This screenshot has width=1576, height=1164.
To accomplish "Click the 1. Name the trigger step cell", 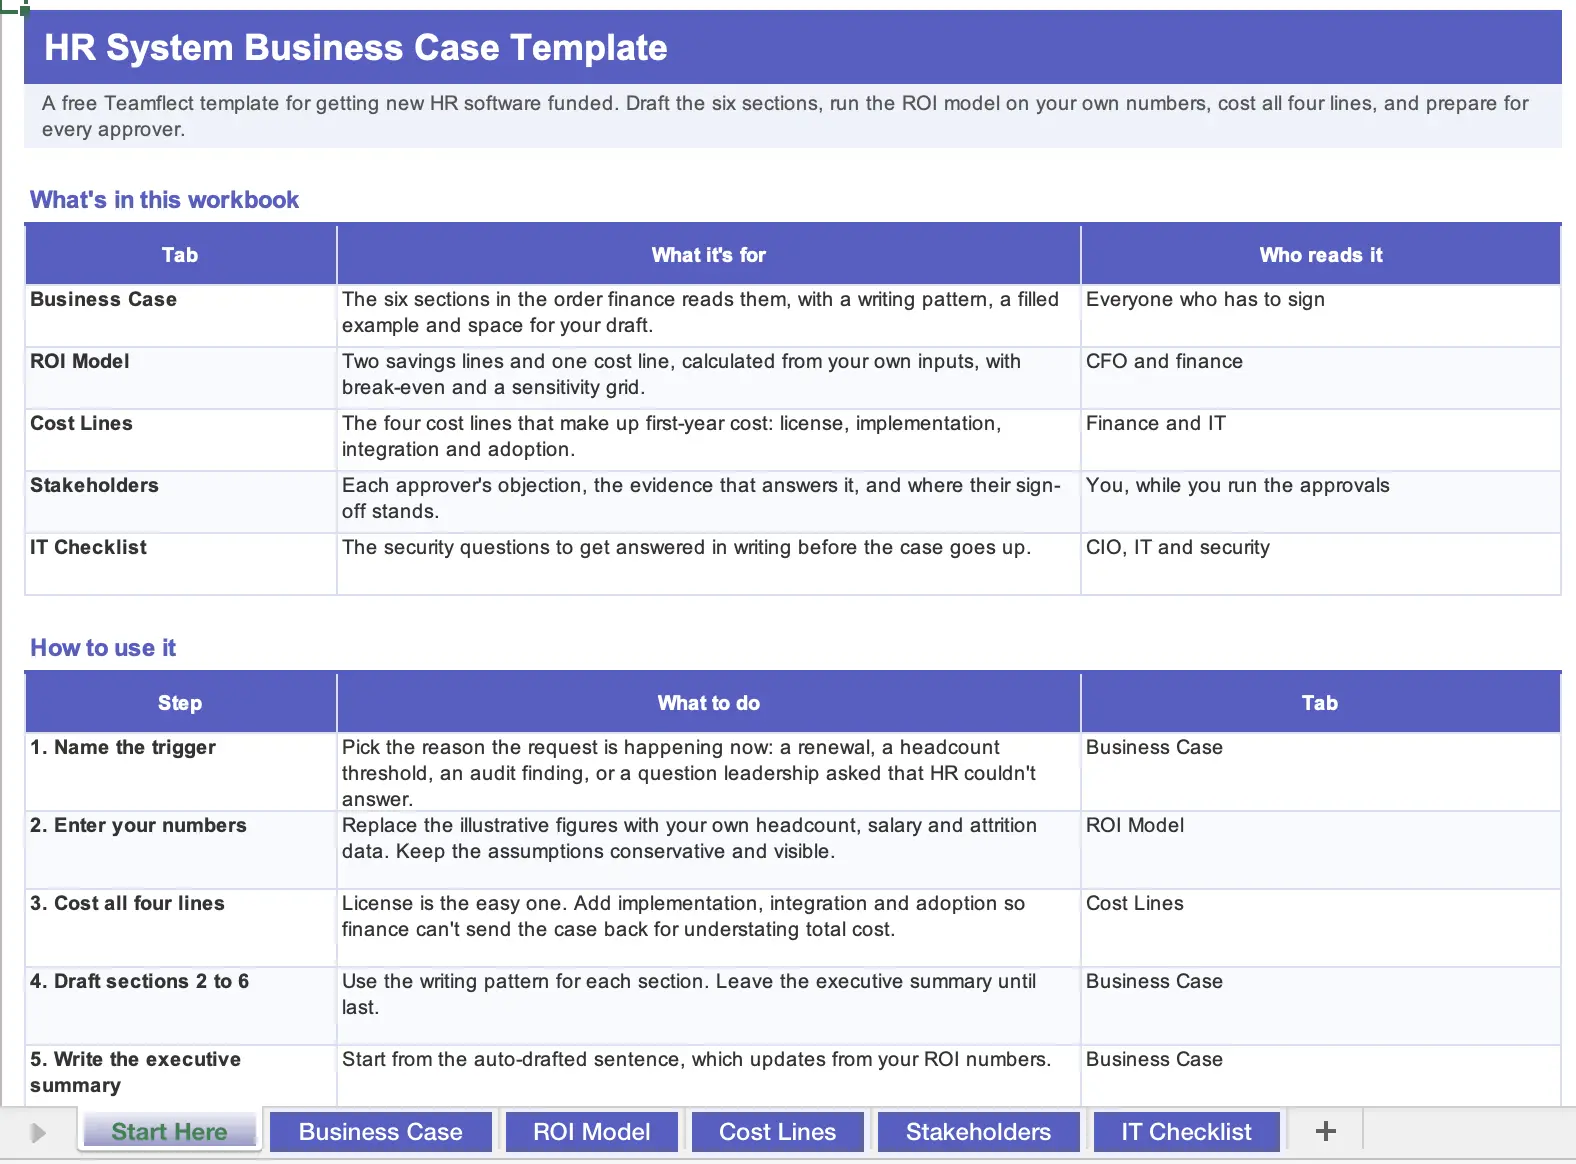I will point(180,772).
